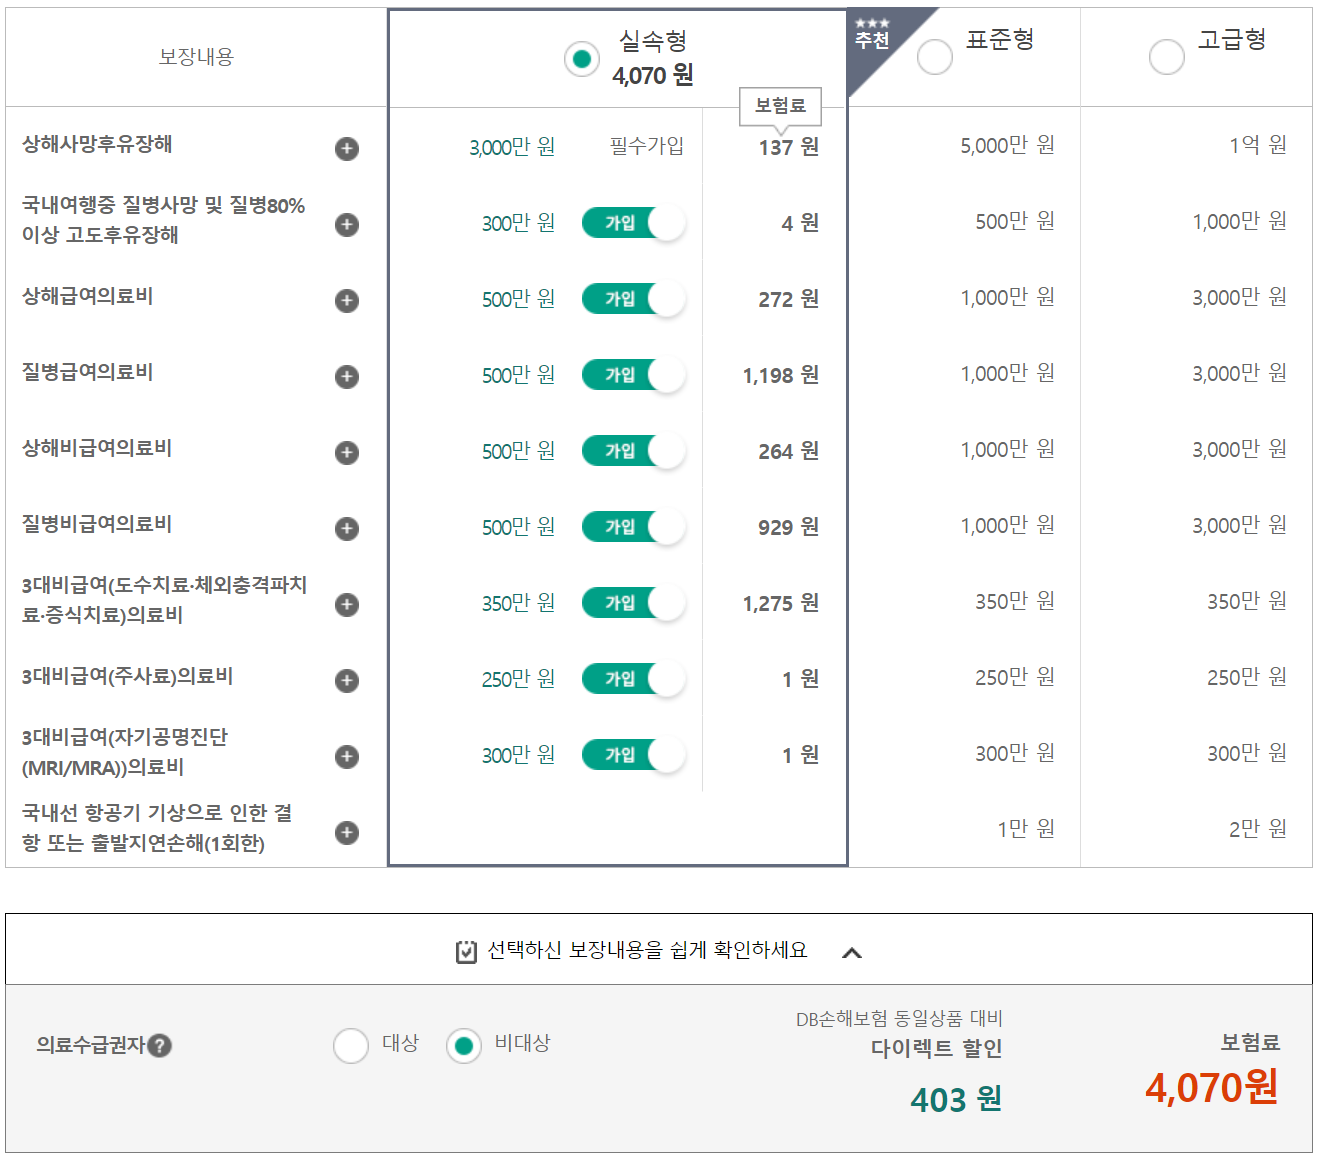Viewport: 1320px width, 1161px height.
Task: Open details for 질병급여의료비 coverage
Action: [x=346, y=377]
